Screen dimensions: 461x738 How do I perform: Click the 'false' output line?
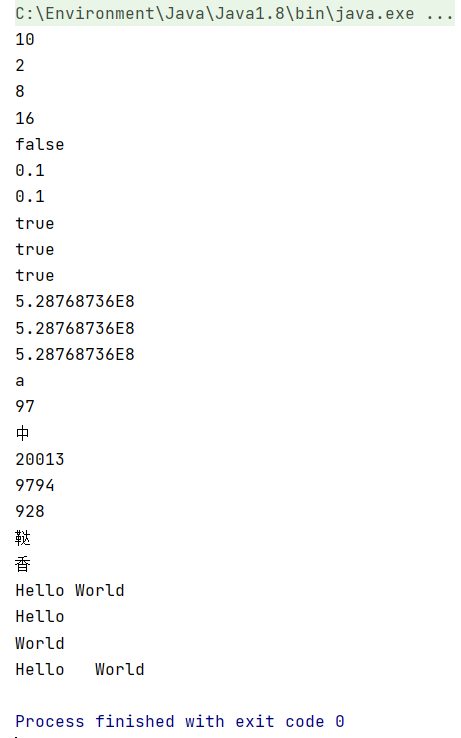tap(40, 144)
